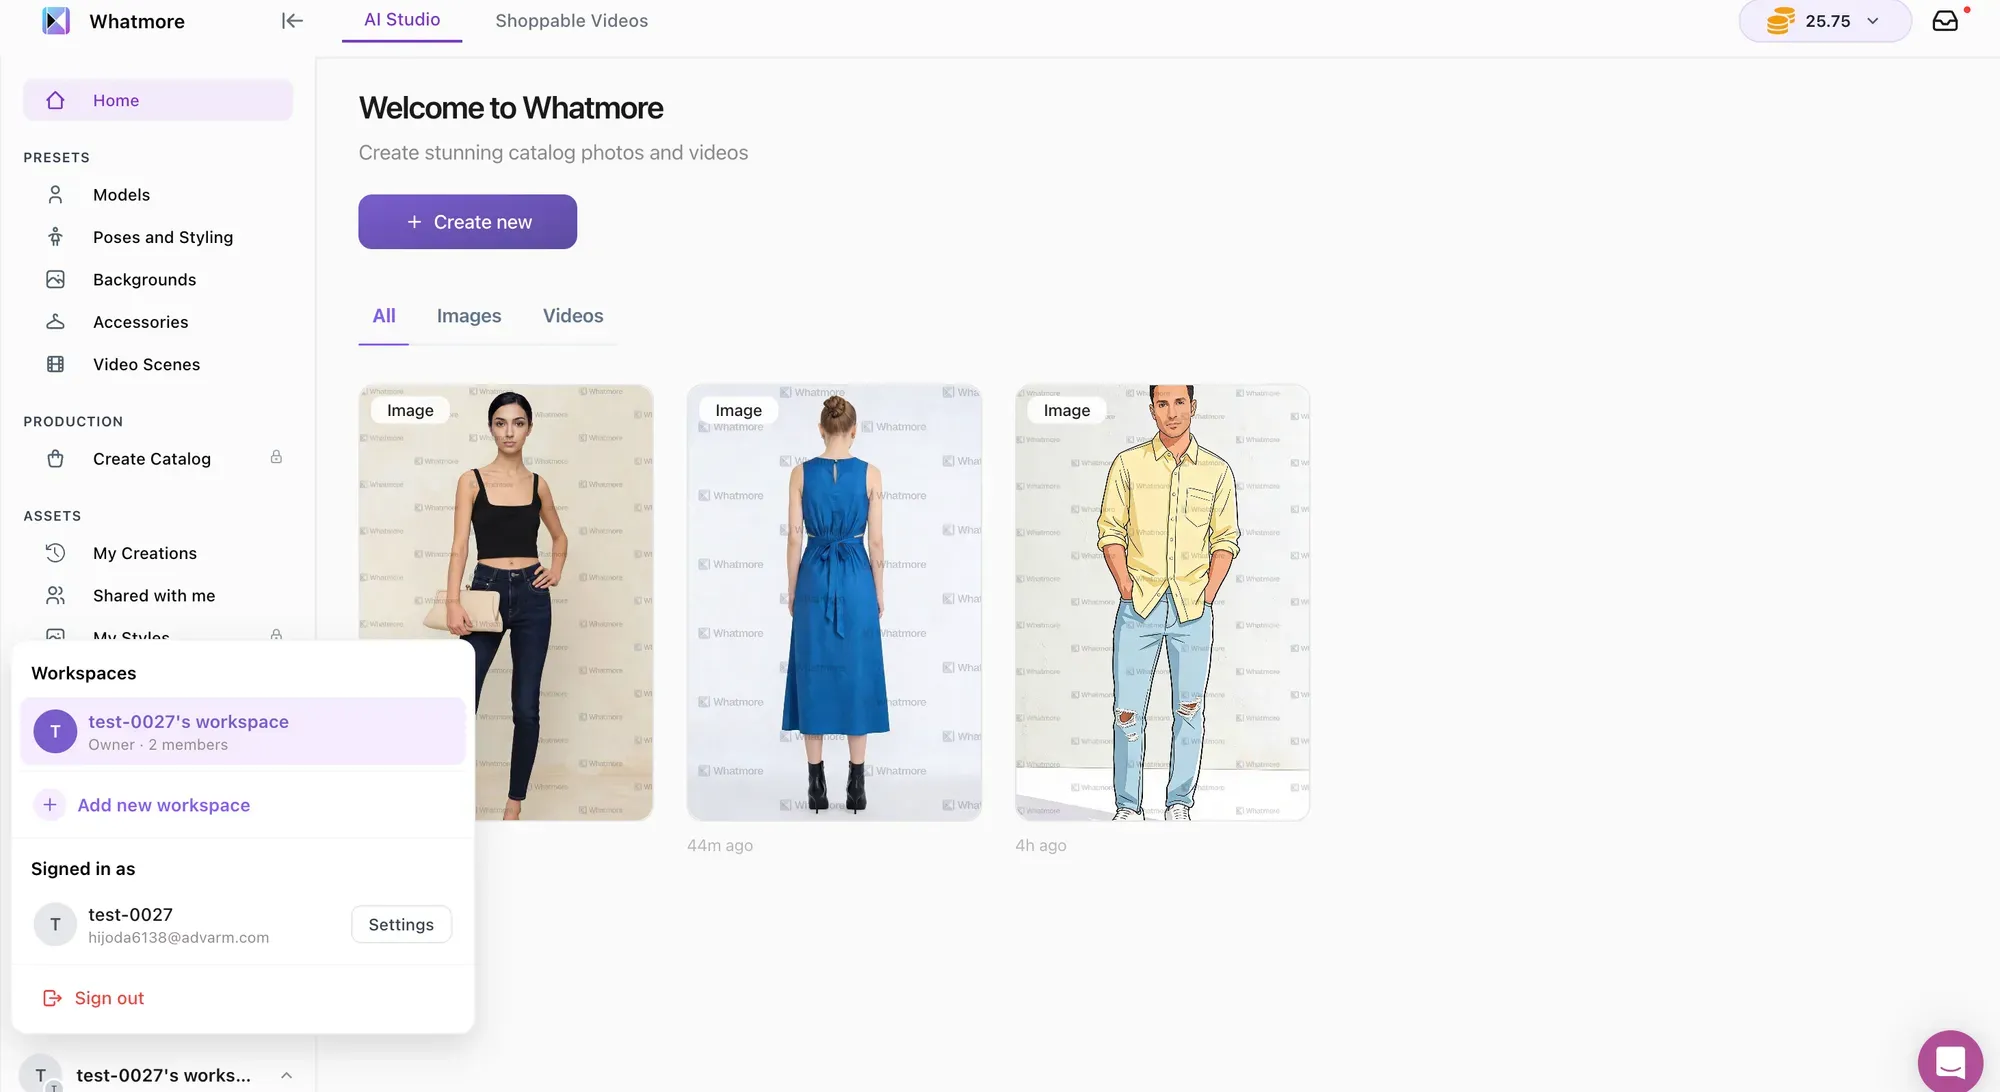Open the chat support bubble icon
Screen dimensions: 2000x1092
coord(1949,1061)
